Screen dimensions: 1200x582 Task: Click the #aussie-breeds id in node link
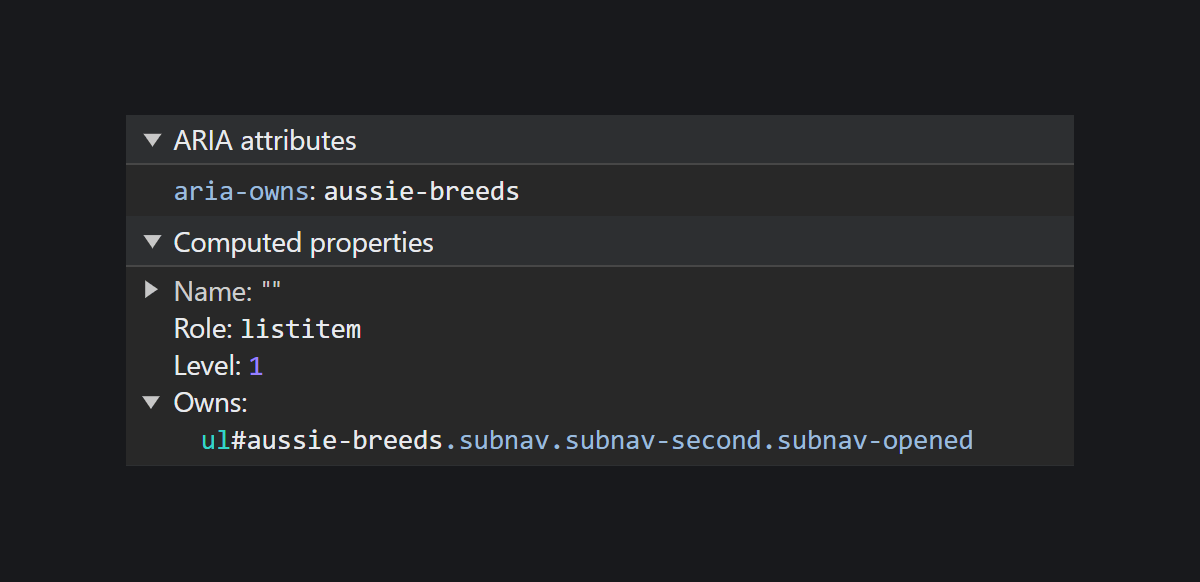tap(336, 440)
